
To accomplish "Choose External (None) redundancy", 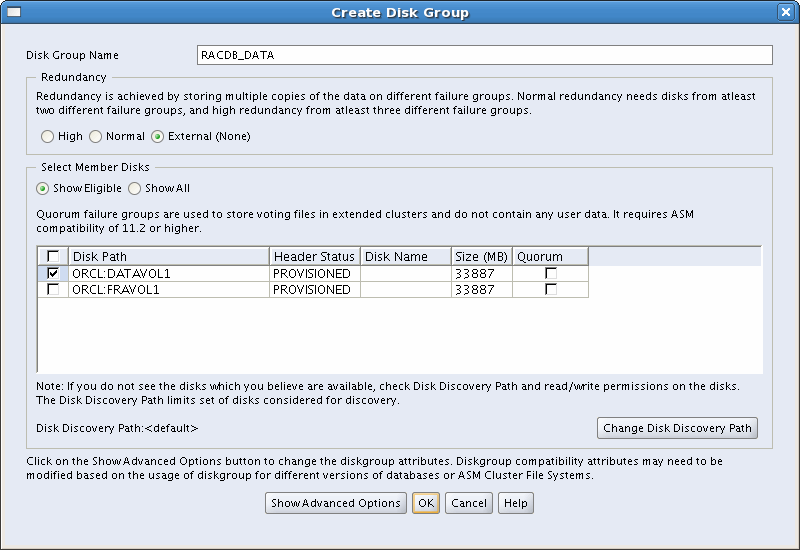I will click(x=157, y=136).
